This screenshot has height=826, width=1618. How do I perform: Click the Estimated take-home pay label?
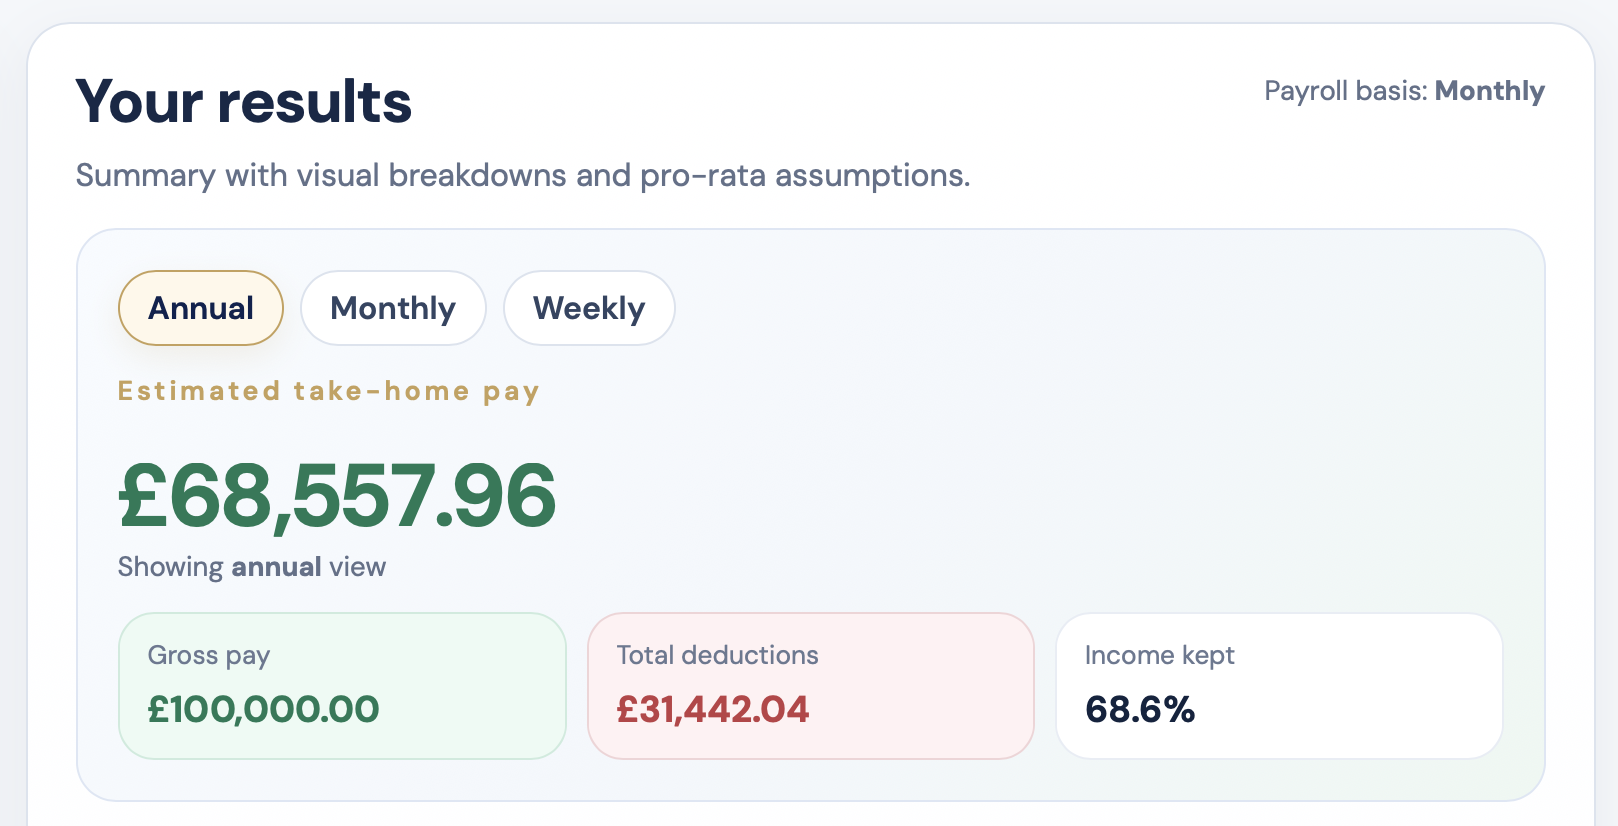(328, 391)
